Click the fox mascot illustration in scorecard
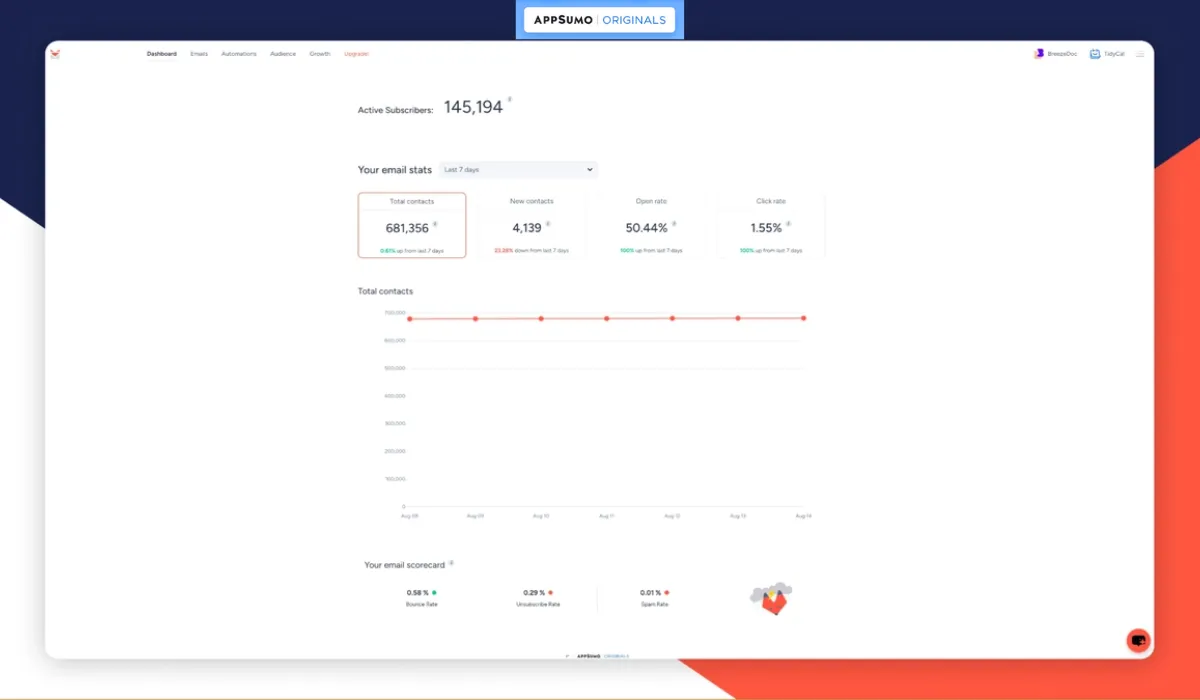The image size is (1200, 700). tap(770, 599)
